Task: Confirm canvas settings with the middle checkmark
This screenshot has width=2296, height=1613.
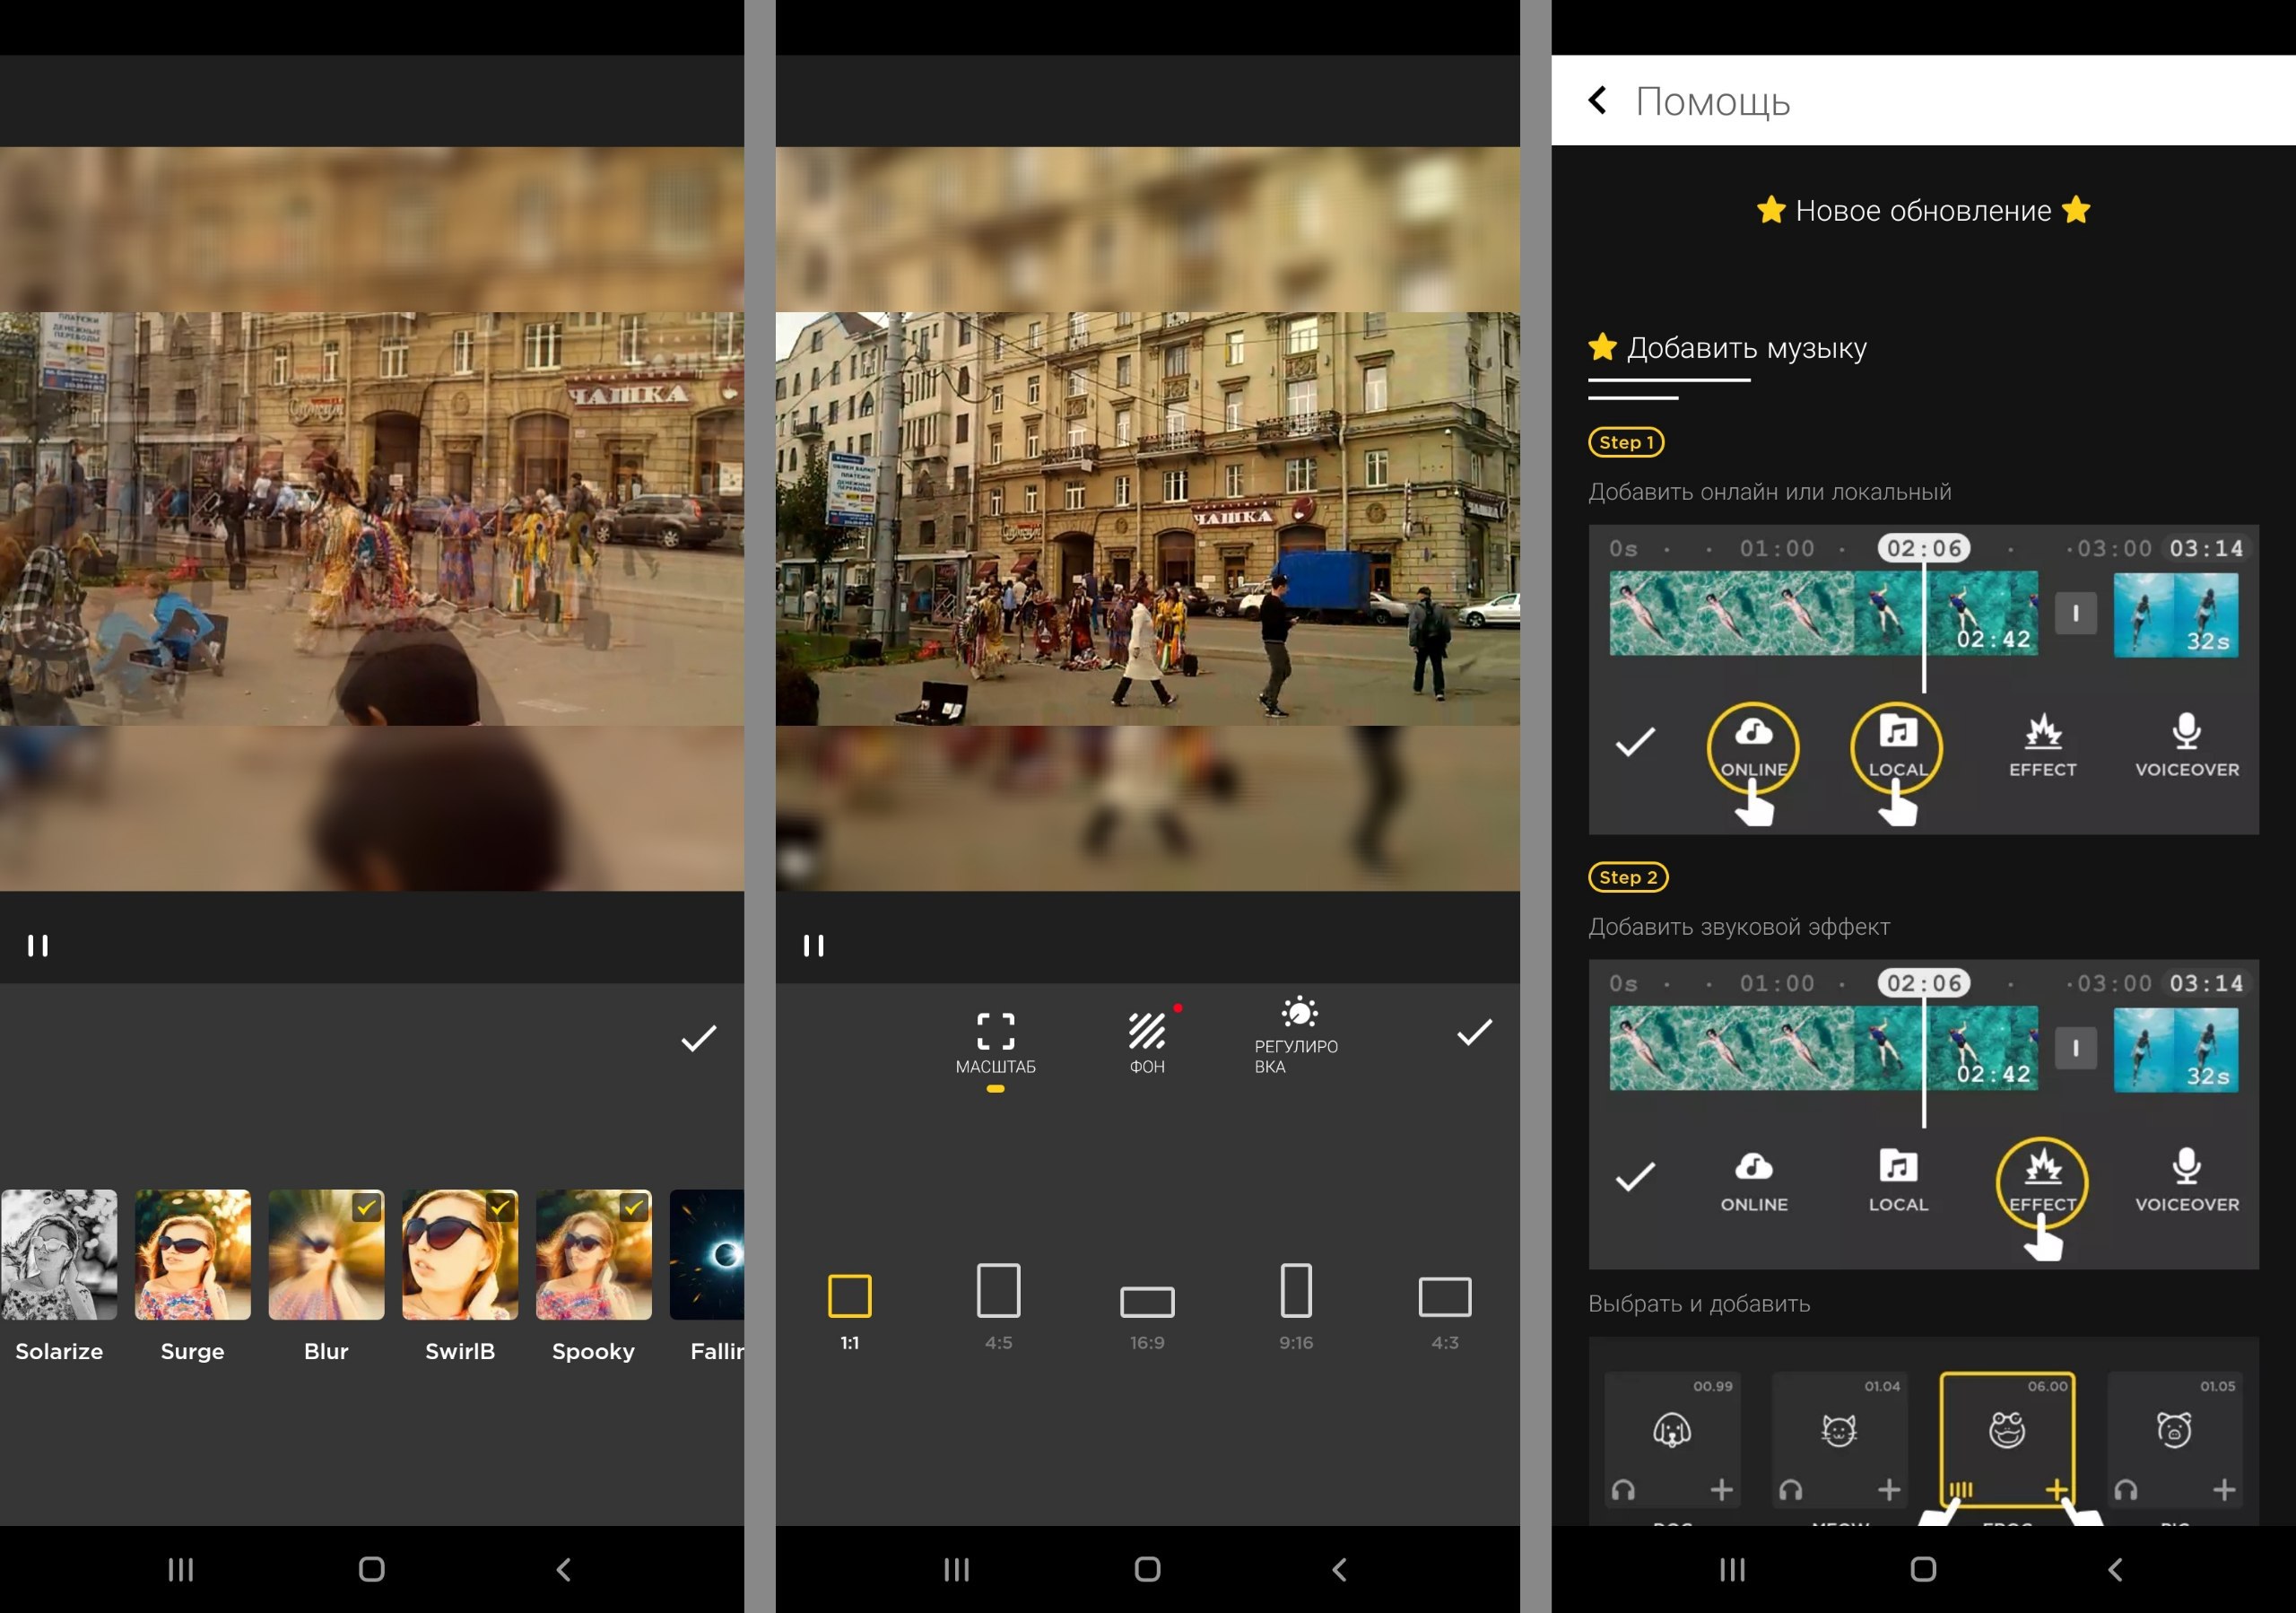Action: tap(1474, 1033)
